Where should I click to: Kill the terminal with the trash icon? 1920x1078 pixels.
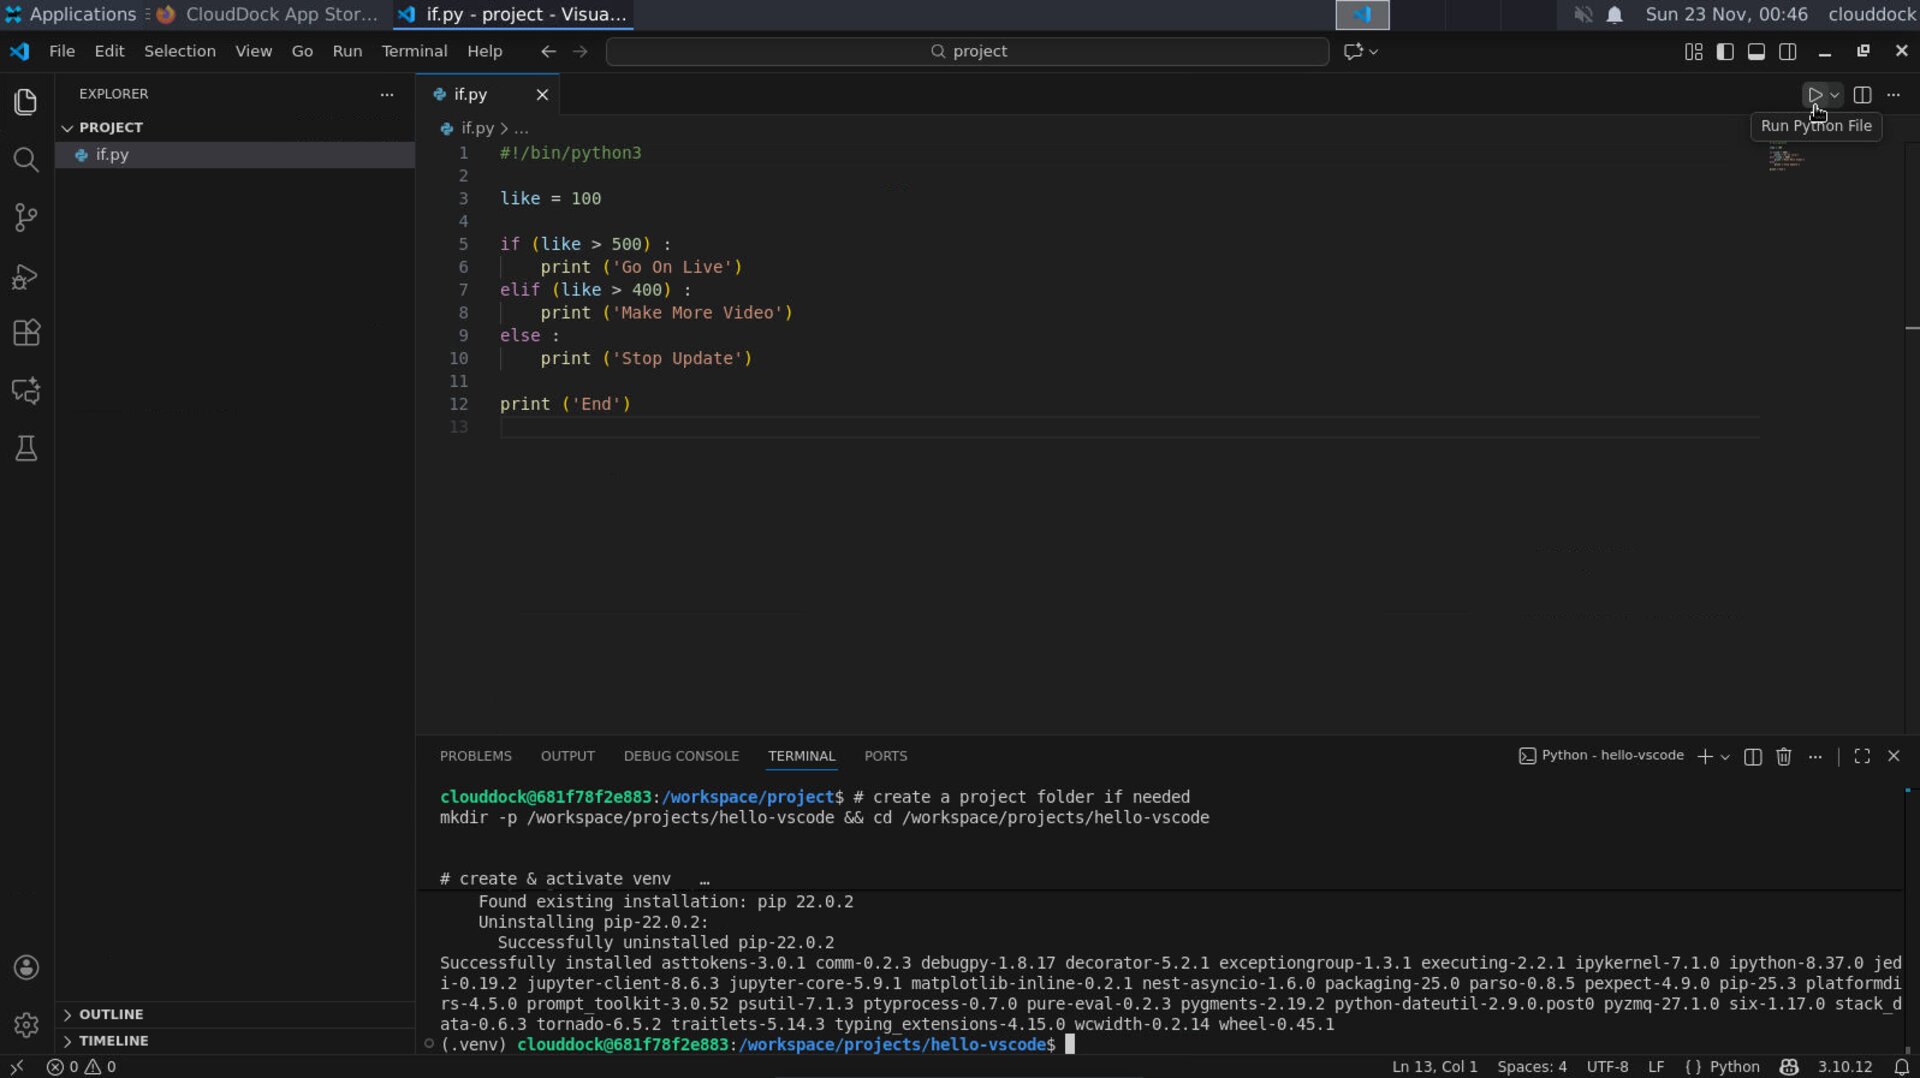point(1784,756)
